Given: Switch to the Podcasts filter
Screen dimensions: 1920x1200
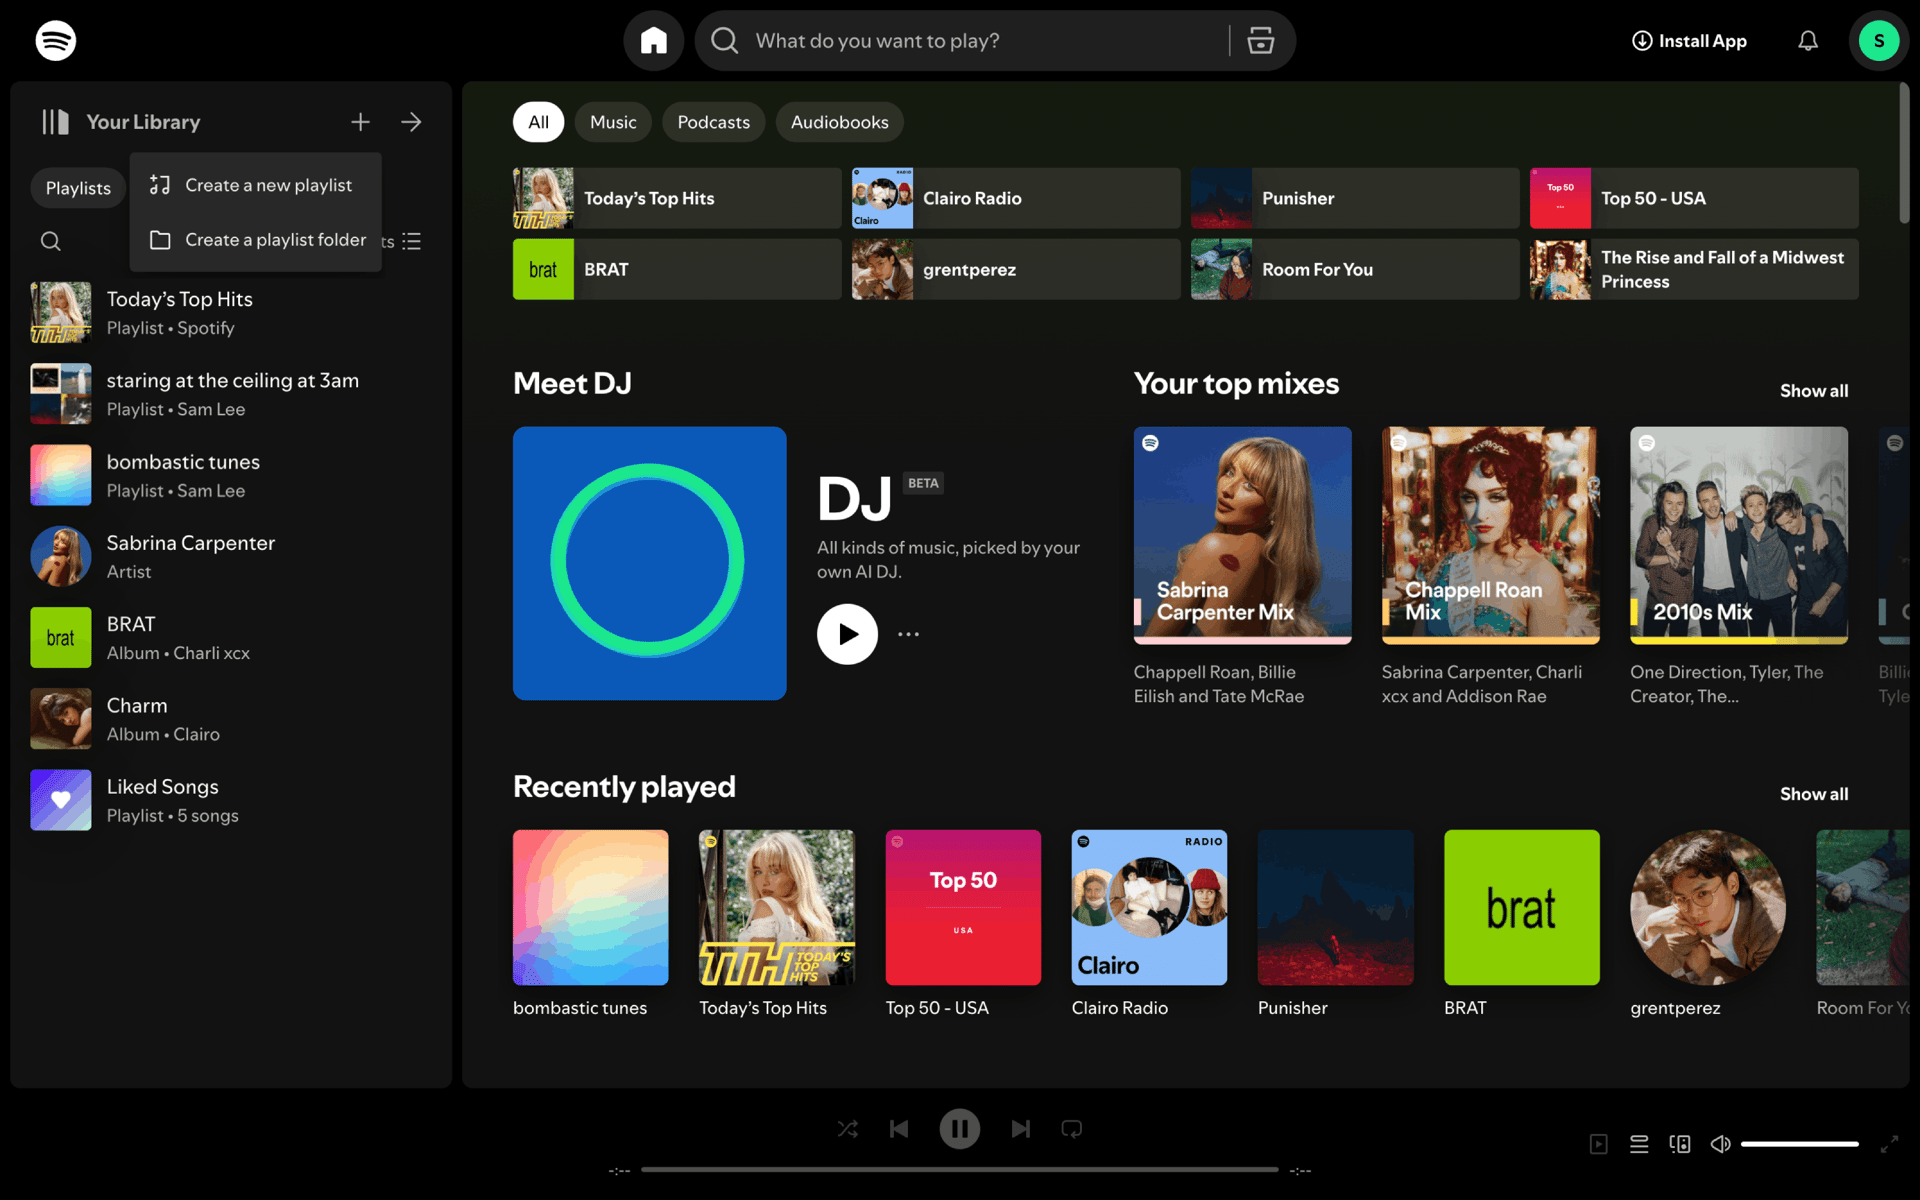Looking at the screenshot, I should pos(714,122).
